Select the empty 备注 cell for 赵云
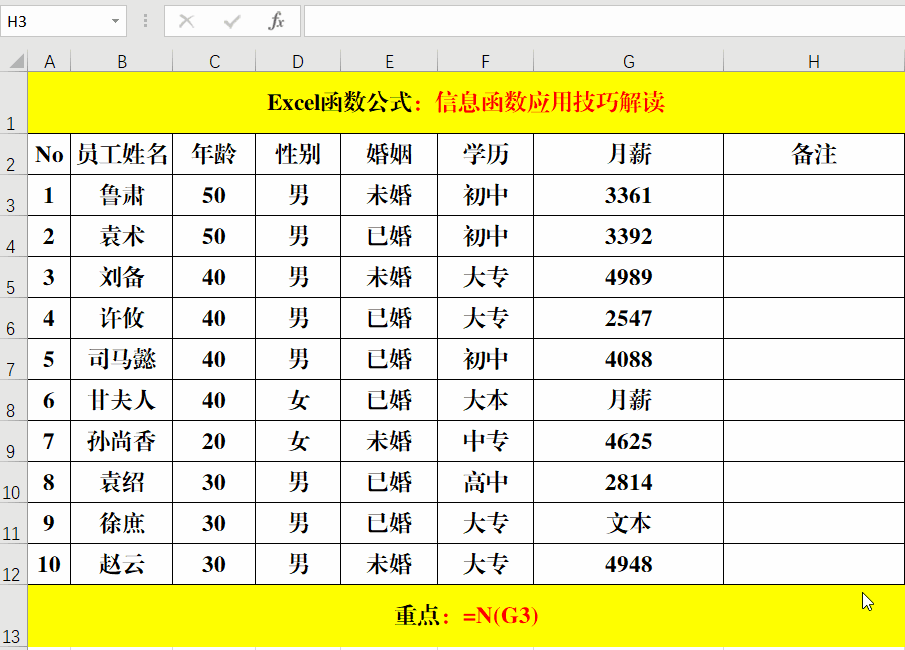Screen dimensions: 905x650 (814, 564)
